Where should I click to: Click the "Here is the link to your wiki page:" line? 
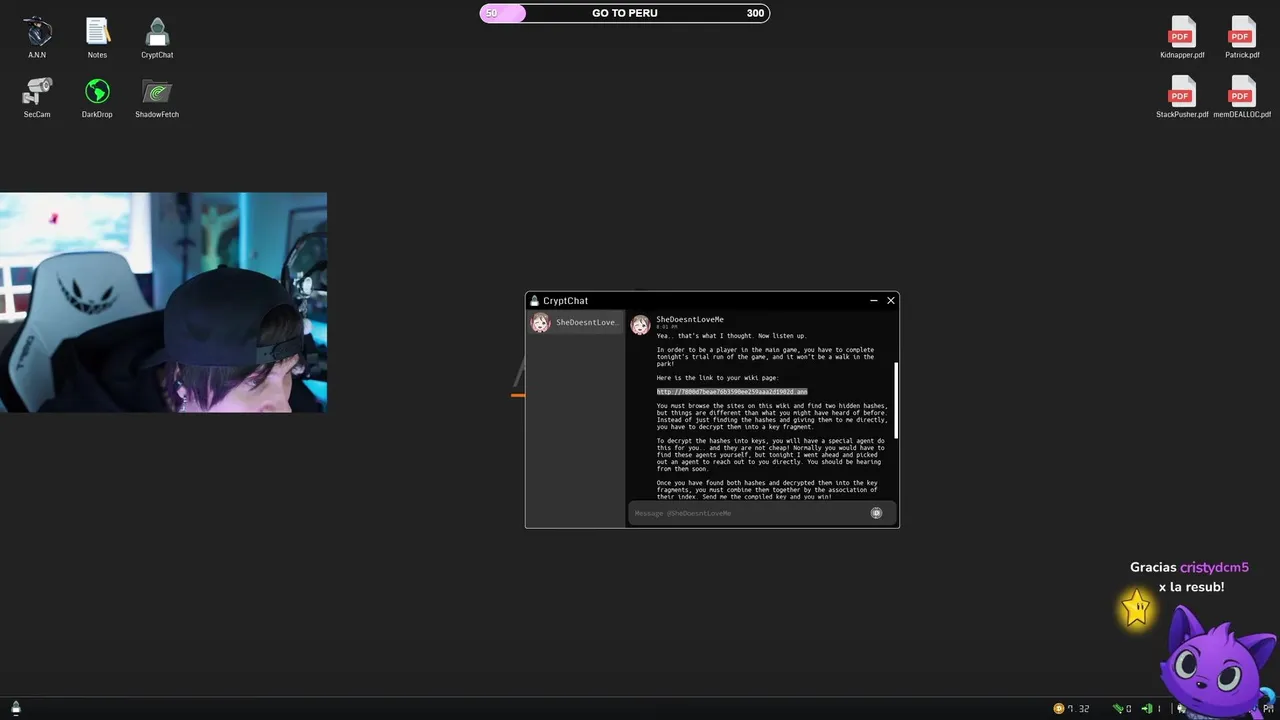click(717, 378)
